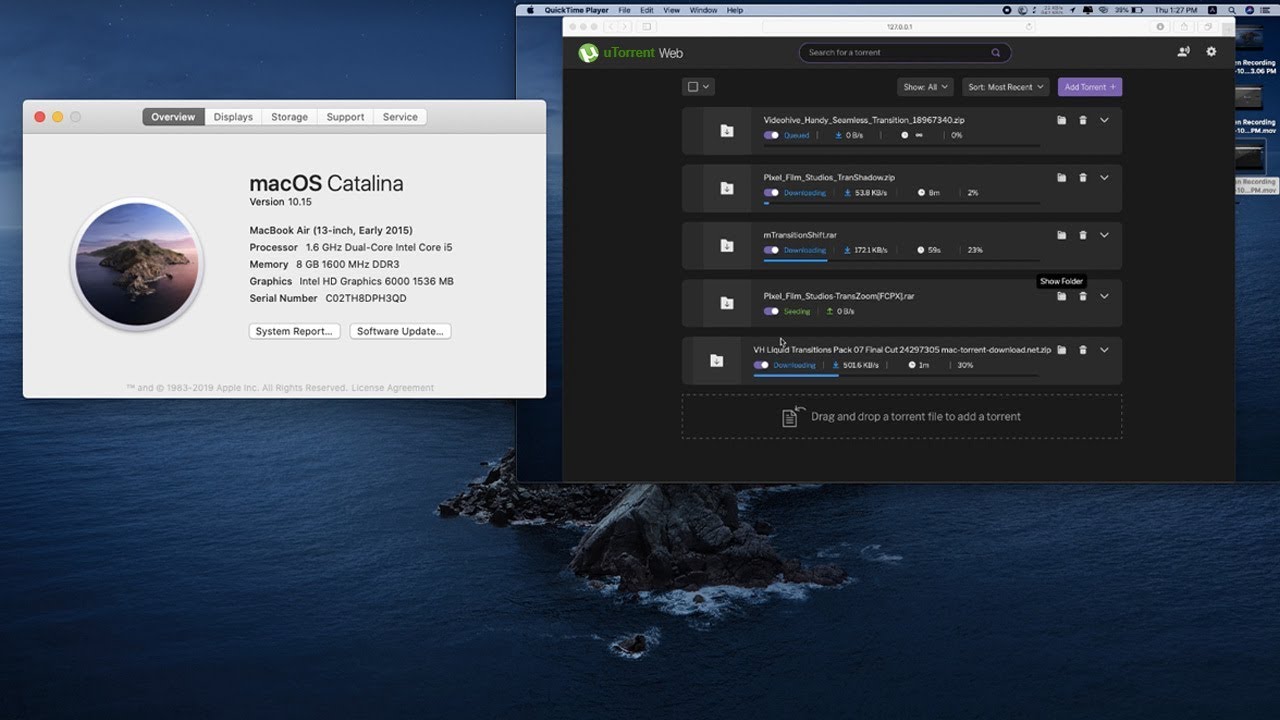Switch to the Displays tab
The width and height of the screenshot is (1280, 720).
[233, 117]
